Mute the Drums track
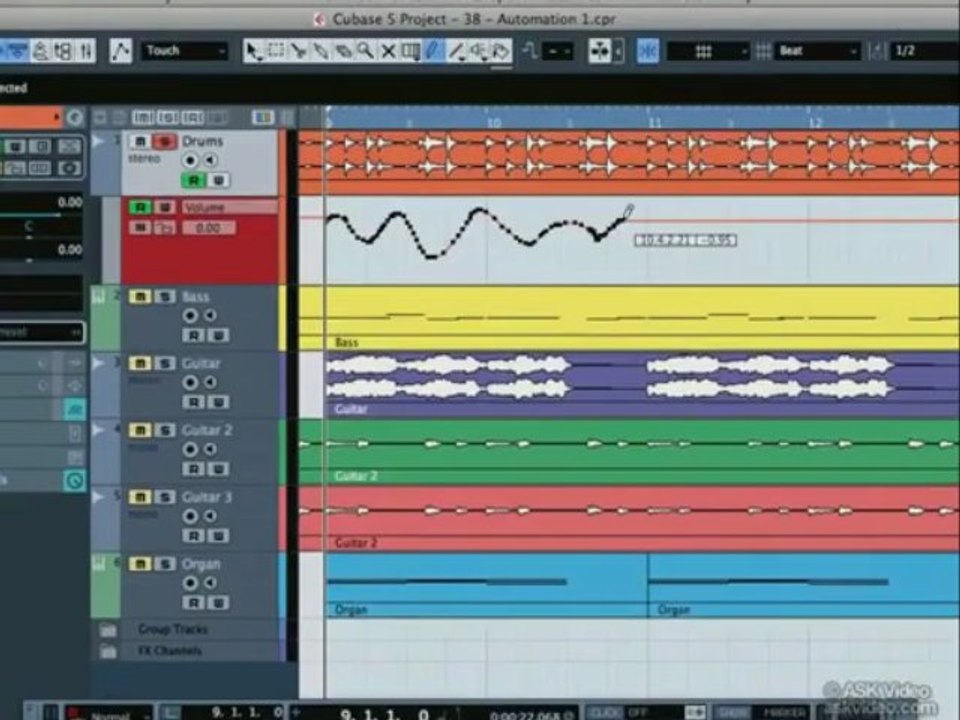Viewport: 960px width, 720px height. (x=140, y=141)
